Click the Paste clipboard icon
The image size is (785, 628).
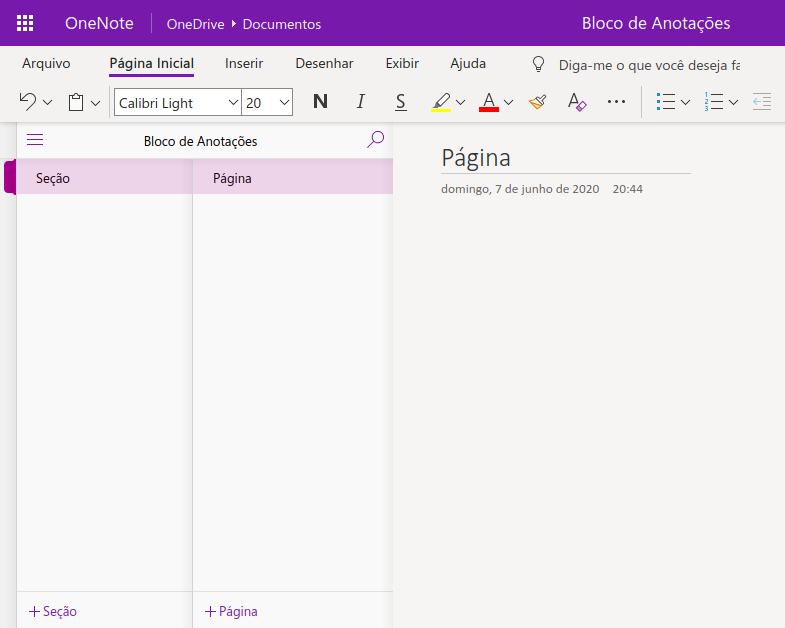pyautogui.click(x=76, y=102)
